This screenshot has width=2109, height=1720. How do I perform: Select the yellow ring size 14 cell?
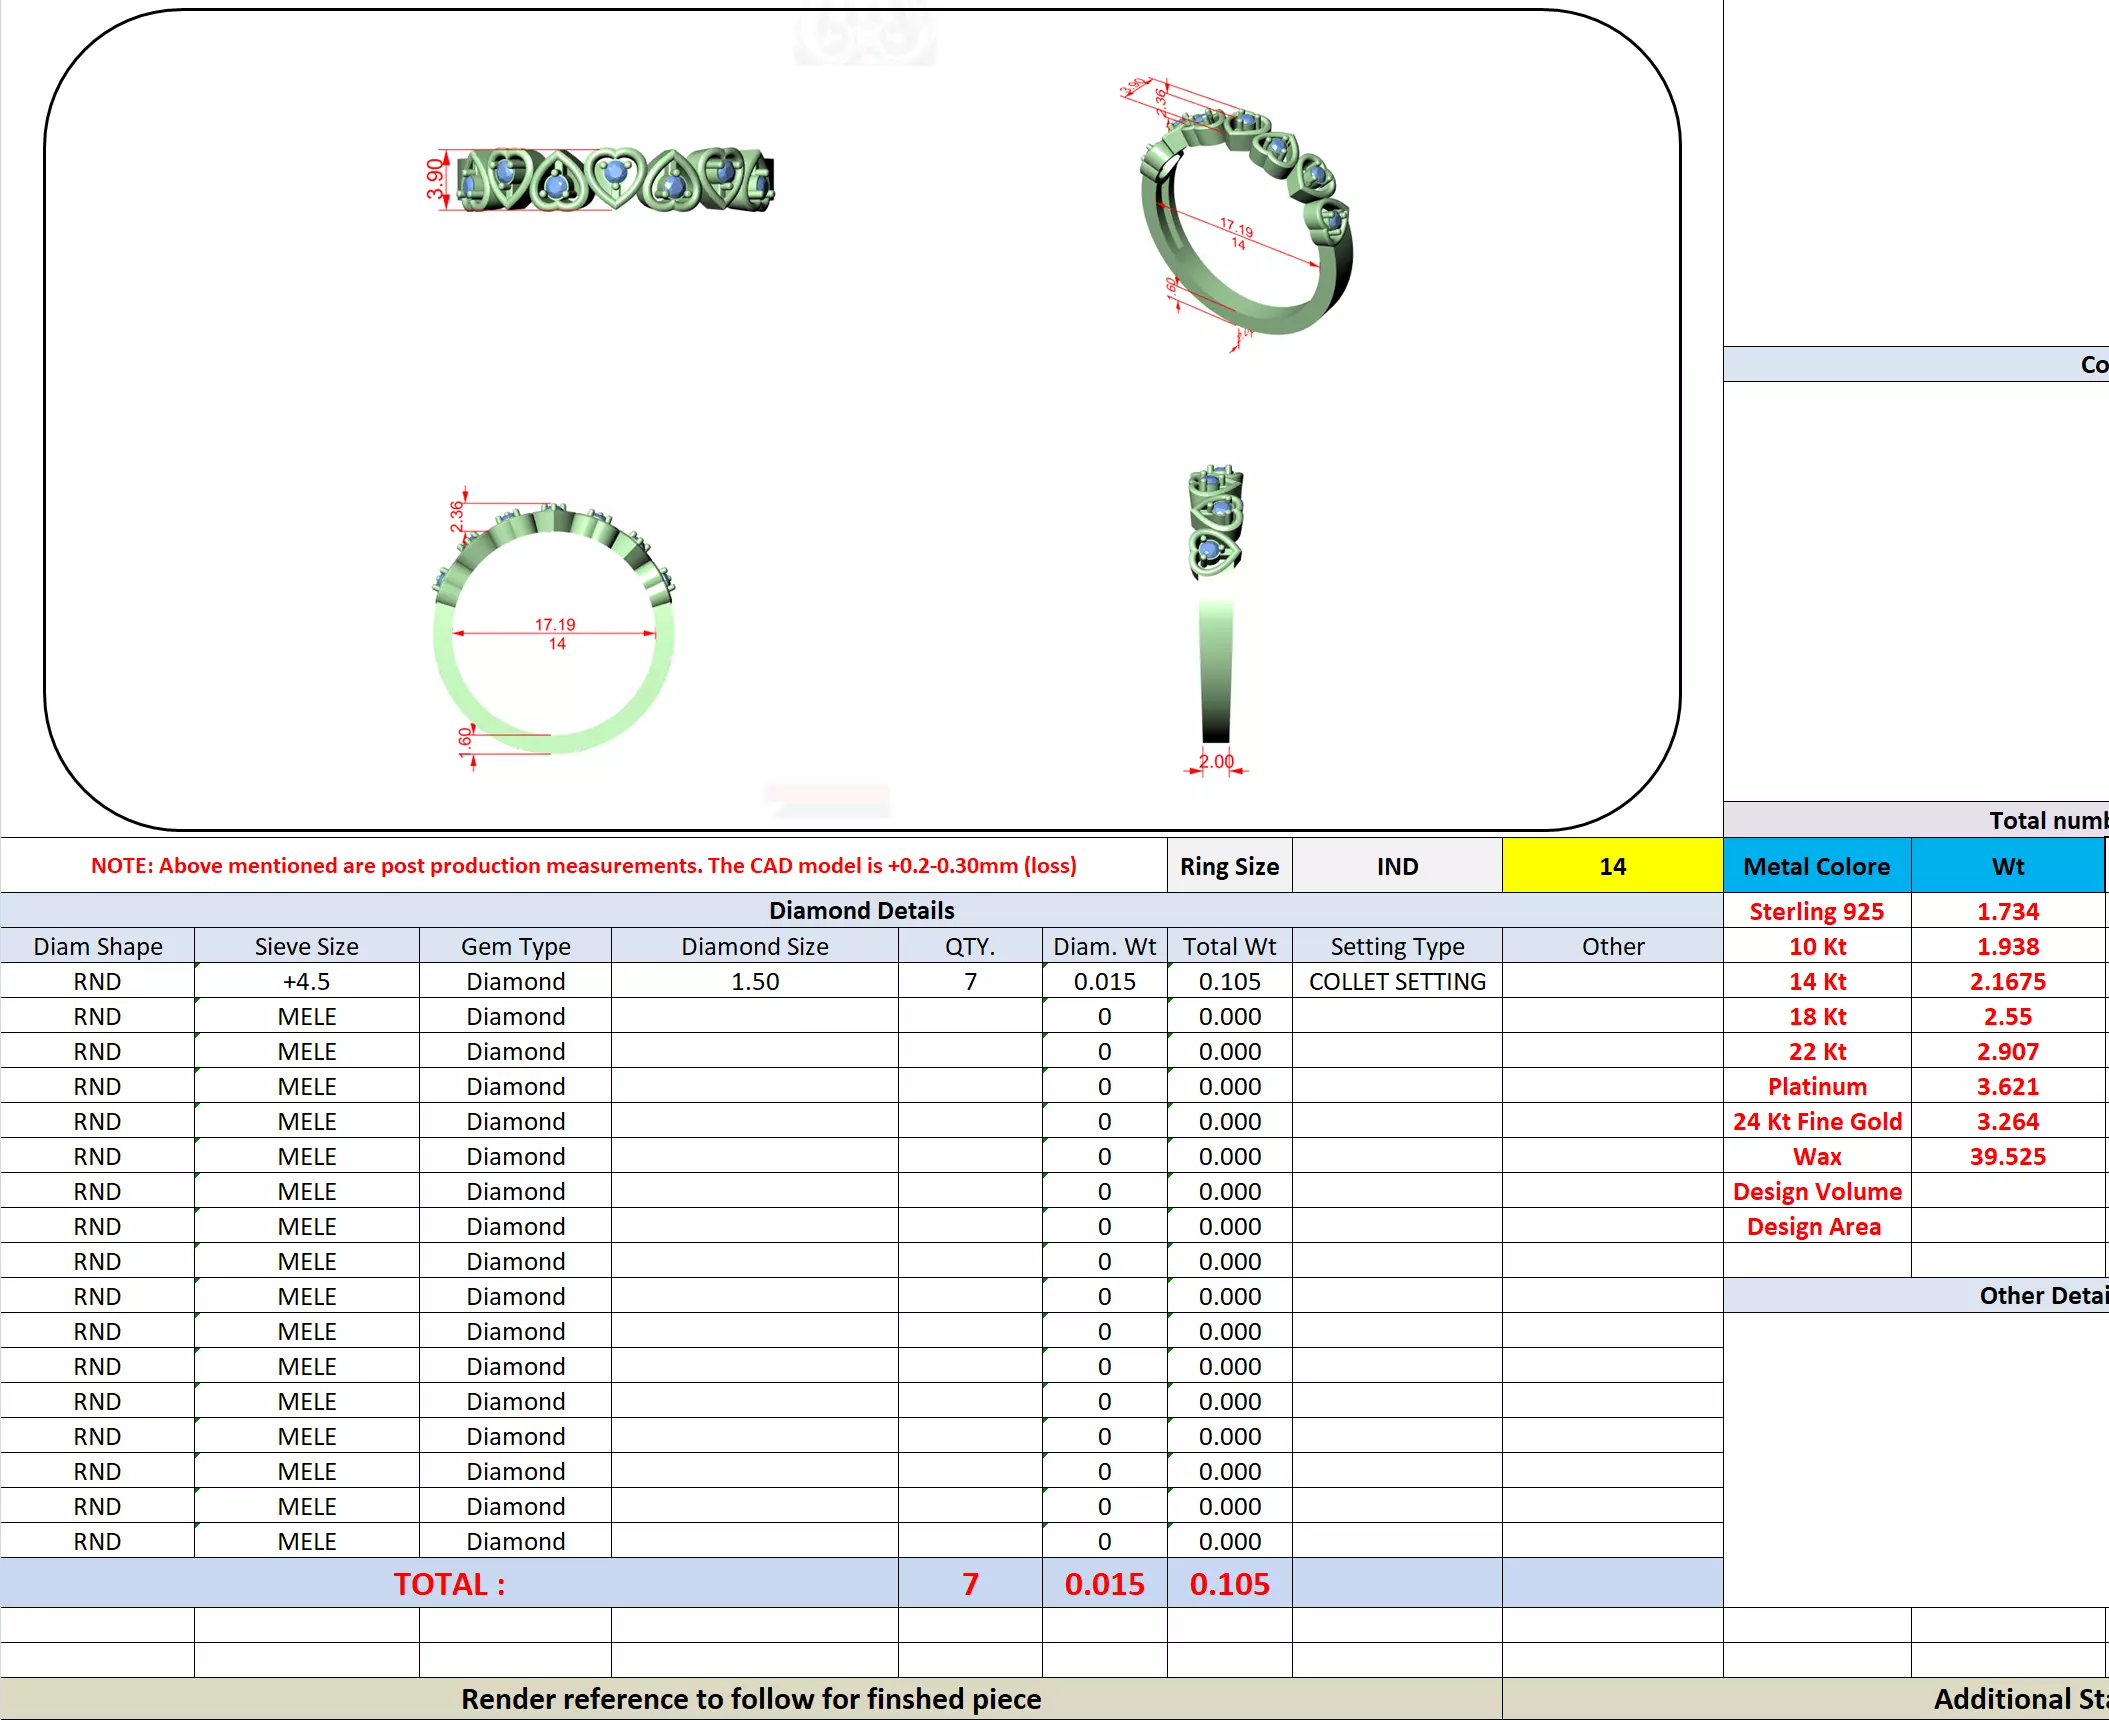point(1611,866)
